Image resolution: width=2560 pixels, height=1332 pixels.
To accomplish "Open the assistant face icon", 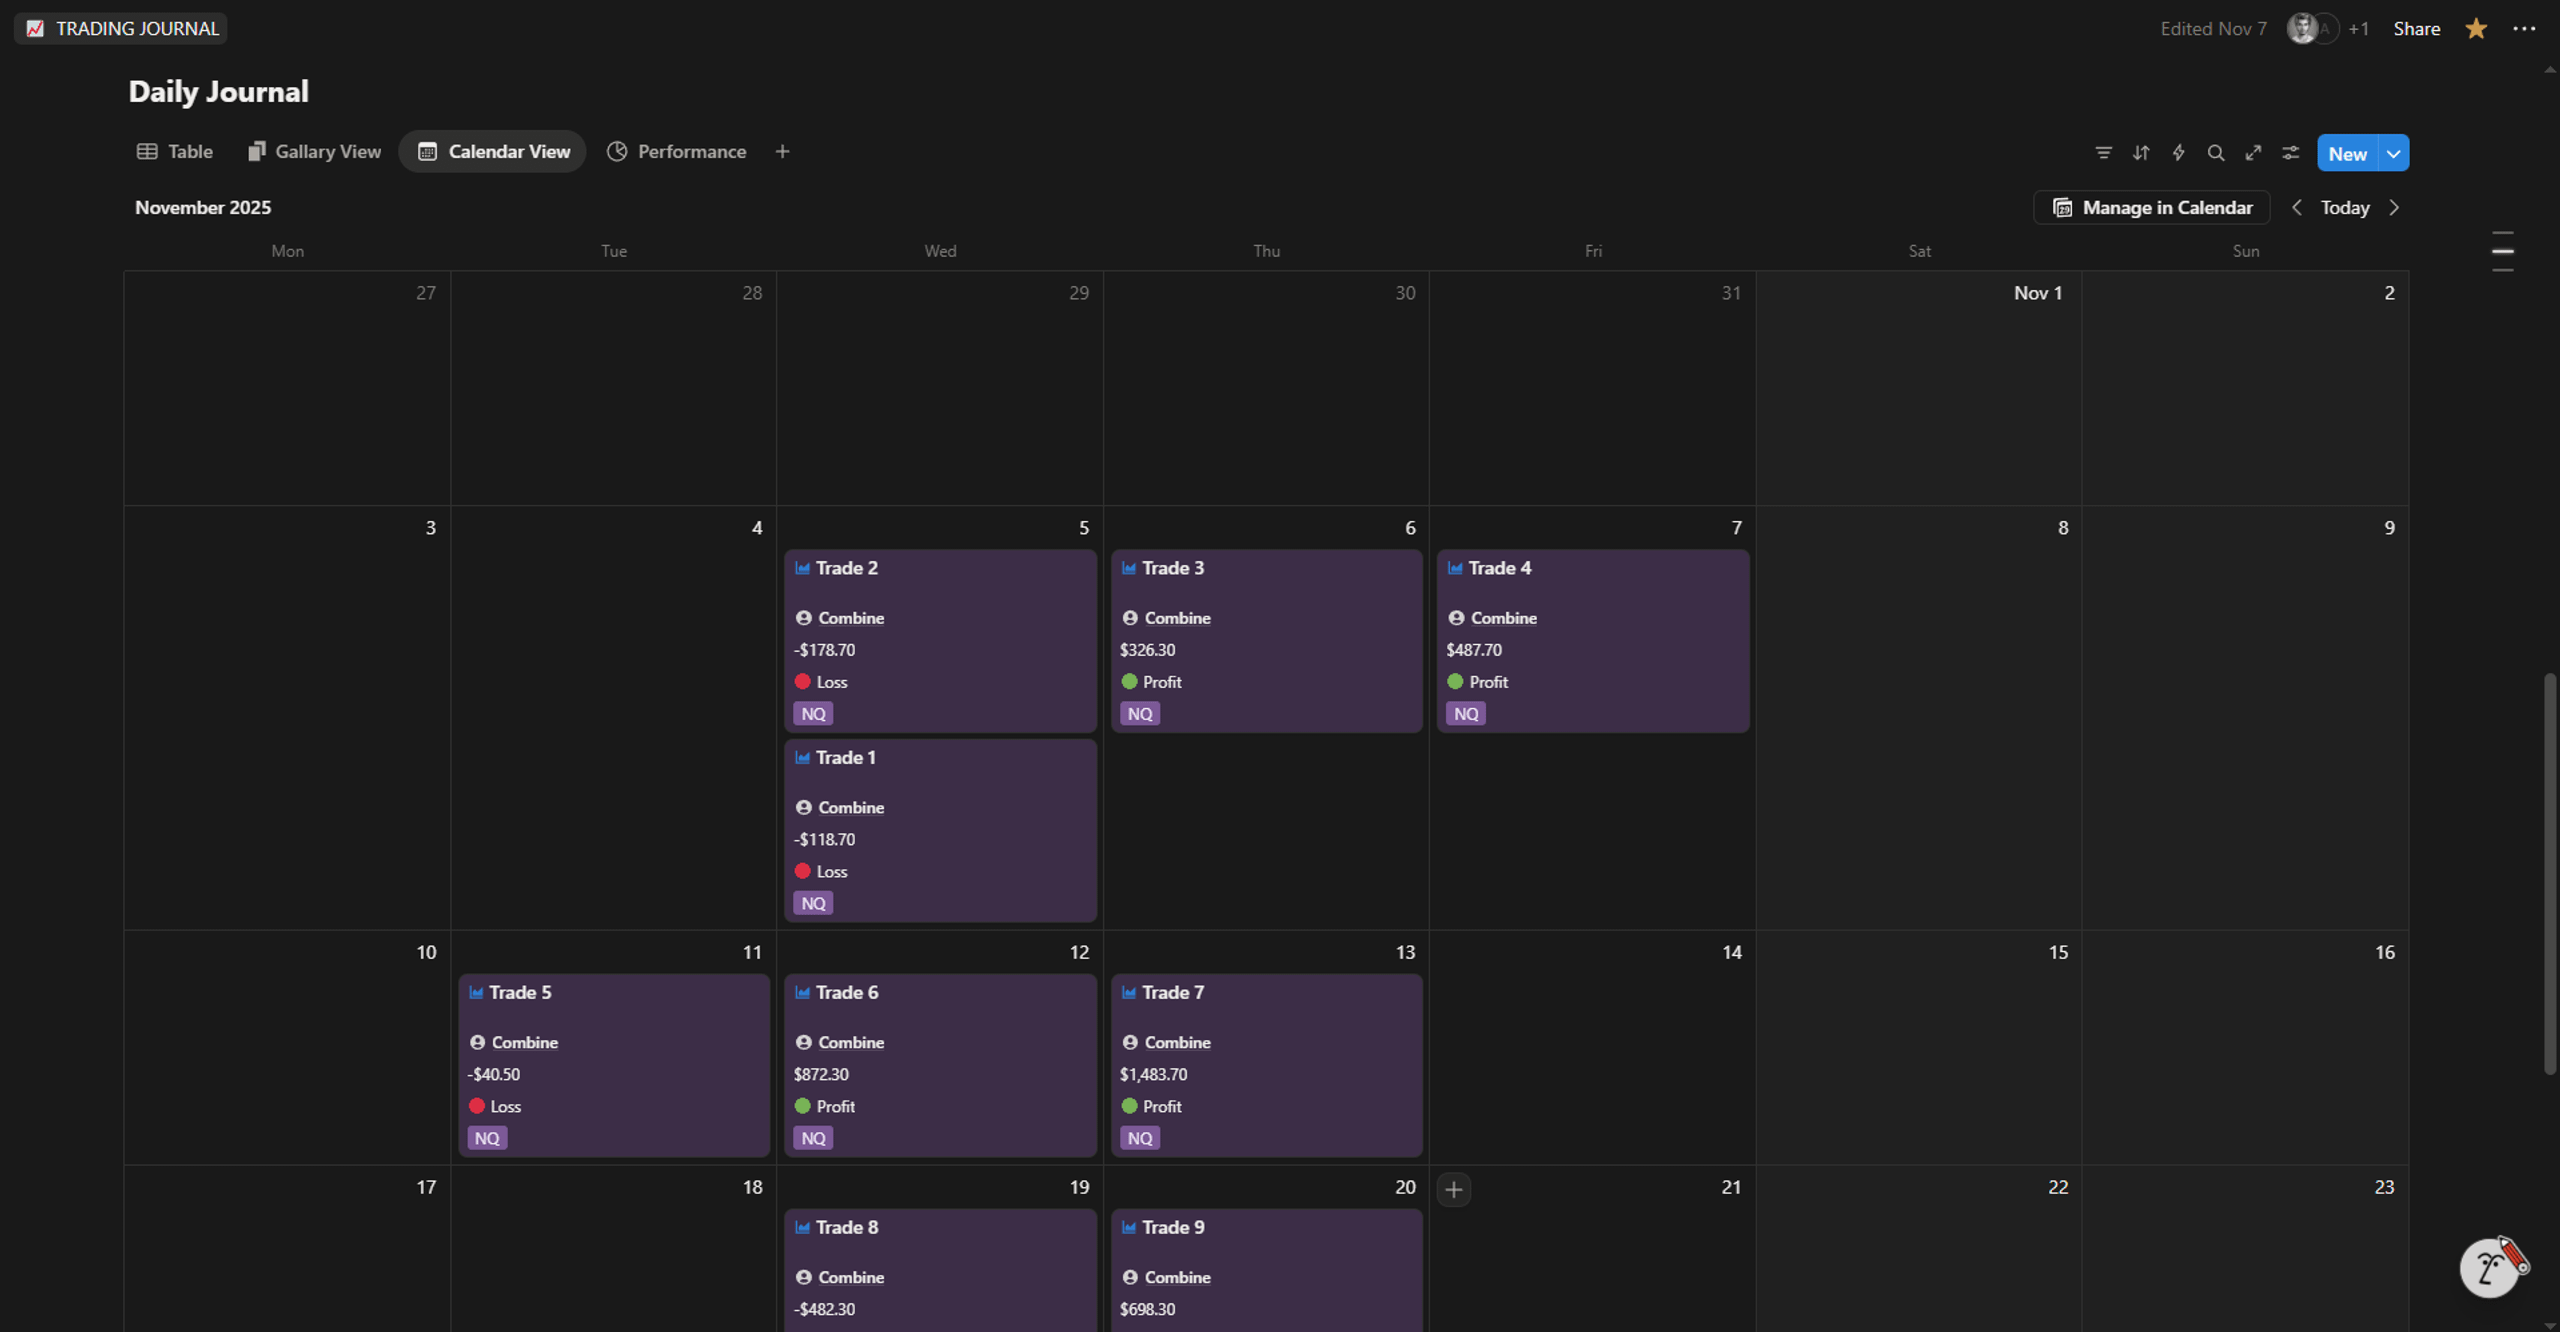I will click(x=2492, y=1267).
